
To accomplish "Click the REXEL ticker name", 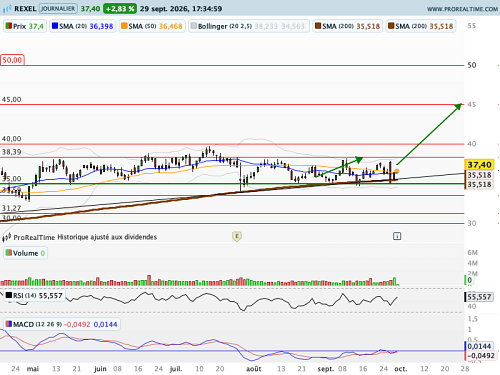I will pyautogui.click(x=25, y=9).
